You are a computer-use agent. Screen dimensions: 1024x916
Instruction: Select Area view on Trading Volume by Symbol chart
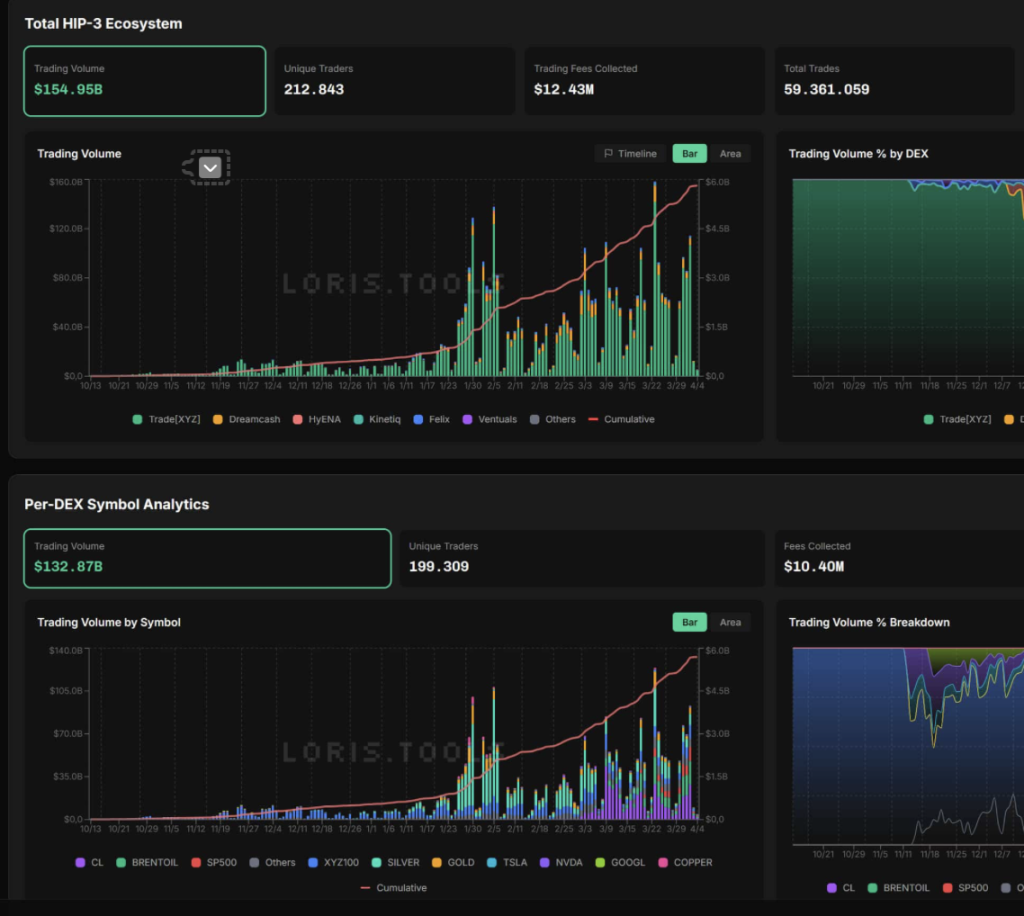[730, 622]
